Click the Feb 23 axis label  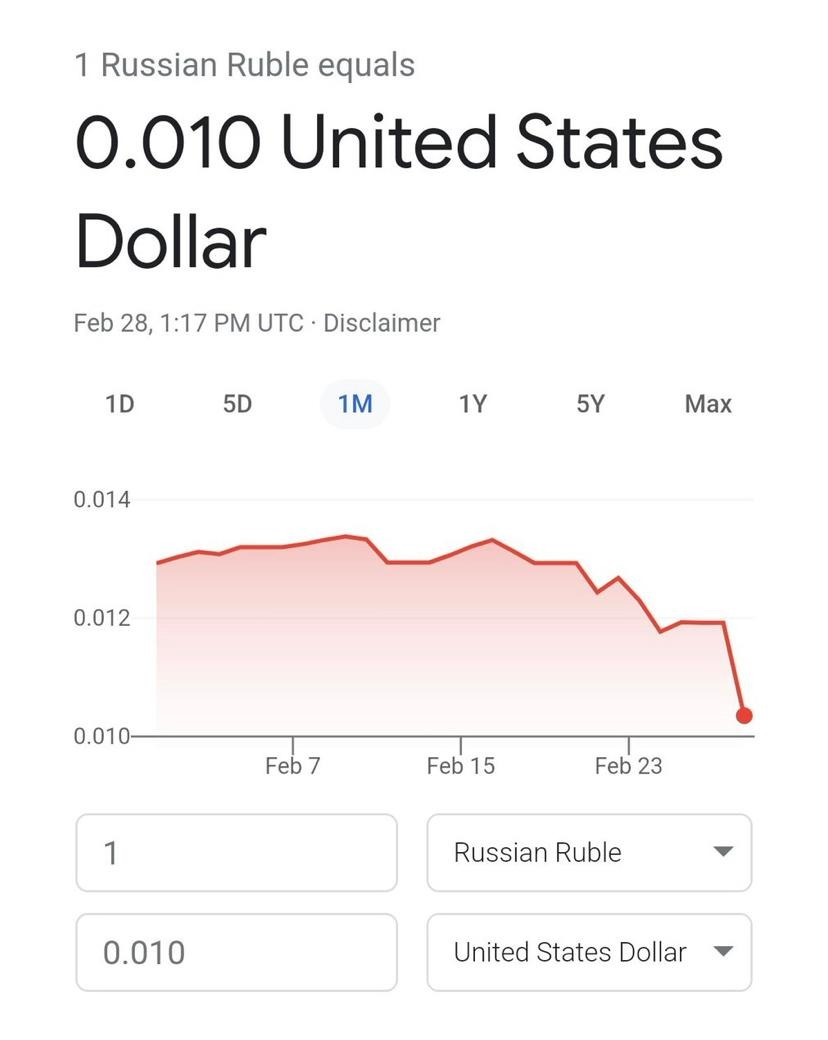[x=628, y=766]
